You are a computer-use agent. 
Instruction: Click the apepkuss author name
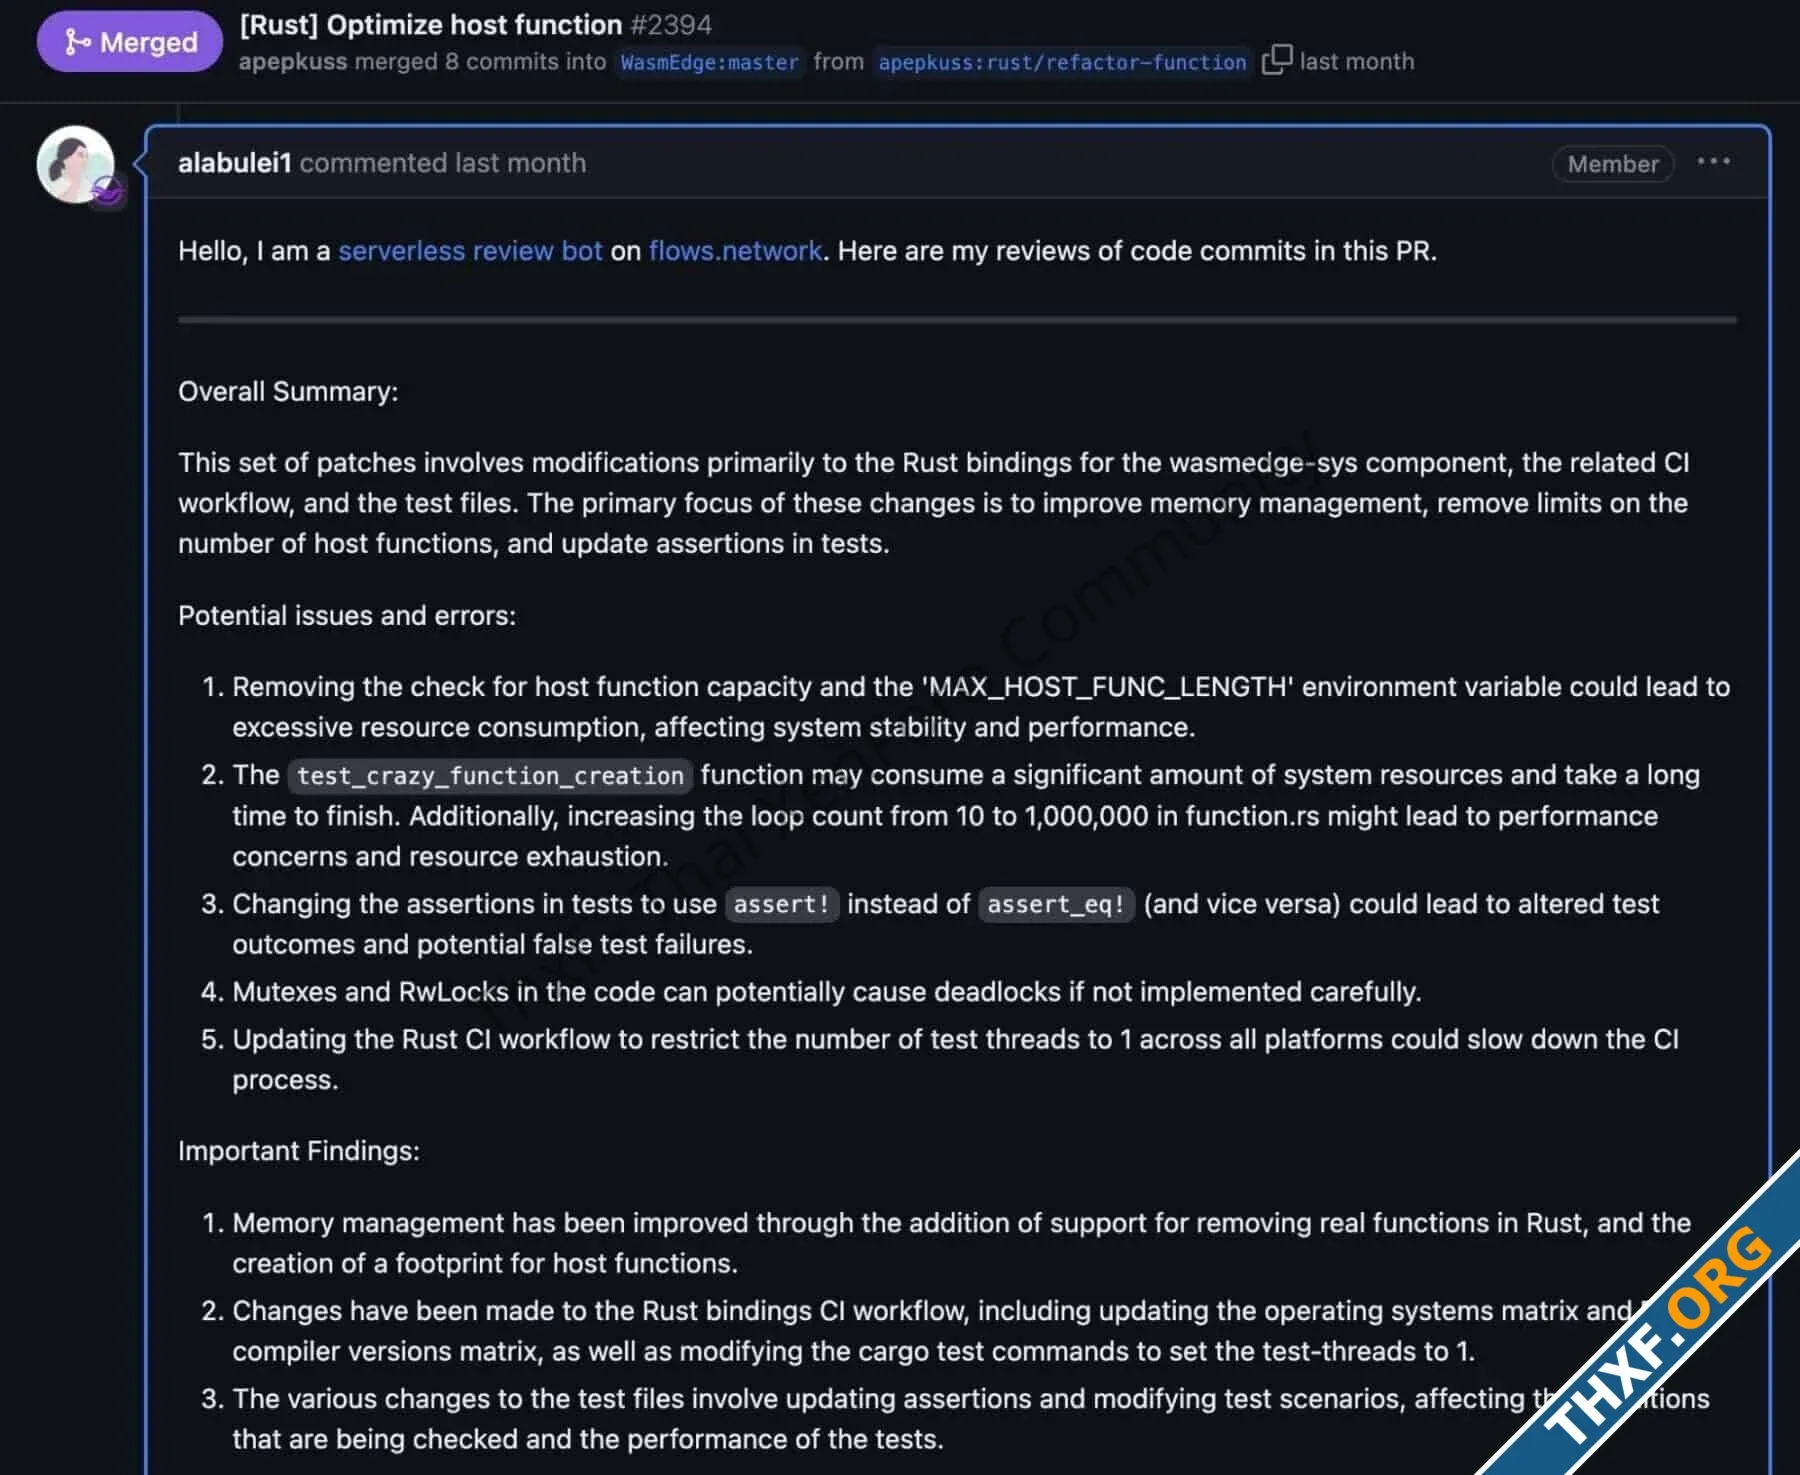point(293,62)
